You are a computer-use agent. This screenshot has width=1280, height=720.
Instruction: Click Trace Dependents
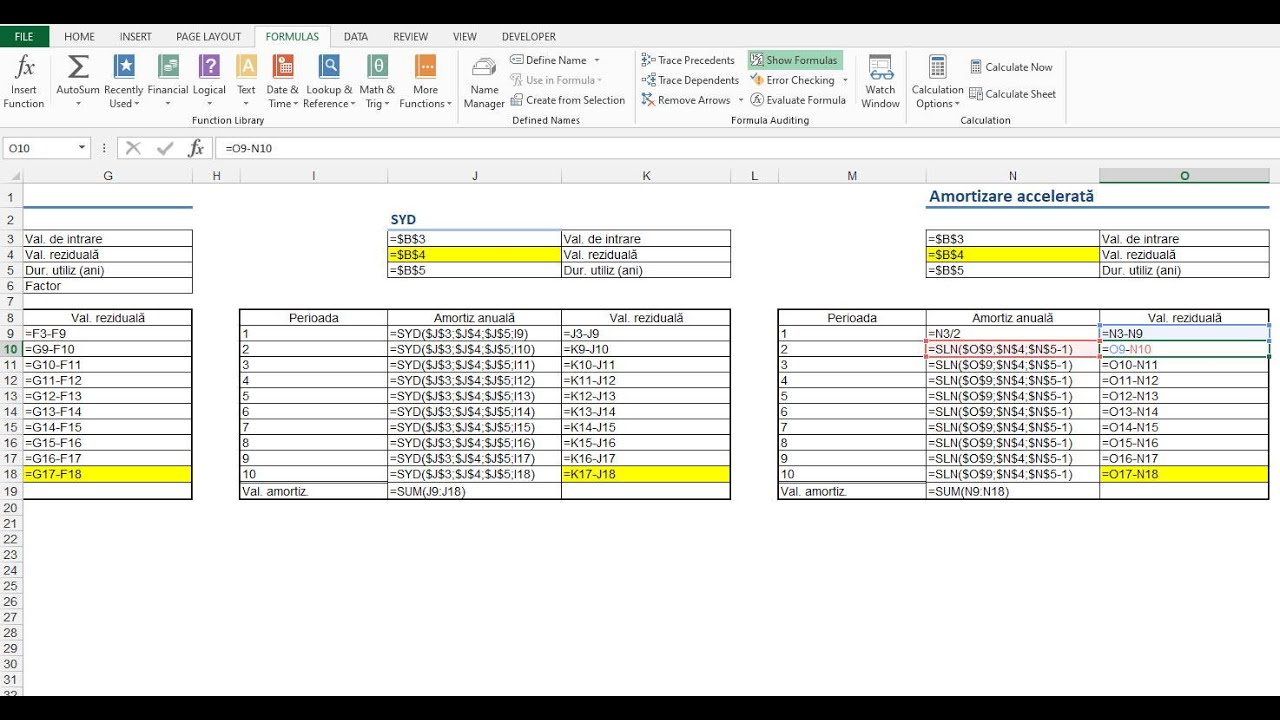(690, 80)
